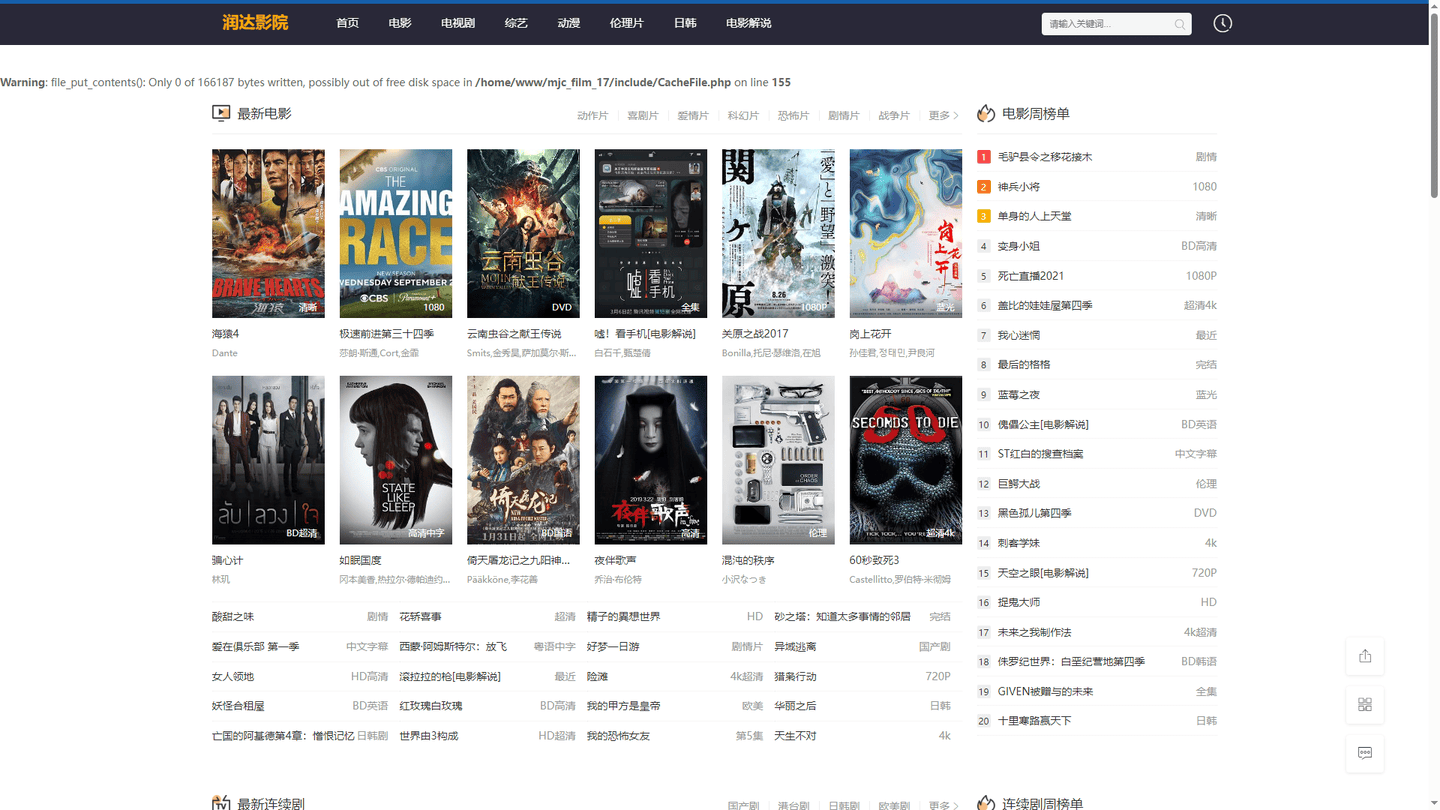Click the share icon on right side
The height and width of the screenshot is (810, 1440).
1365,656
